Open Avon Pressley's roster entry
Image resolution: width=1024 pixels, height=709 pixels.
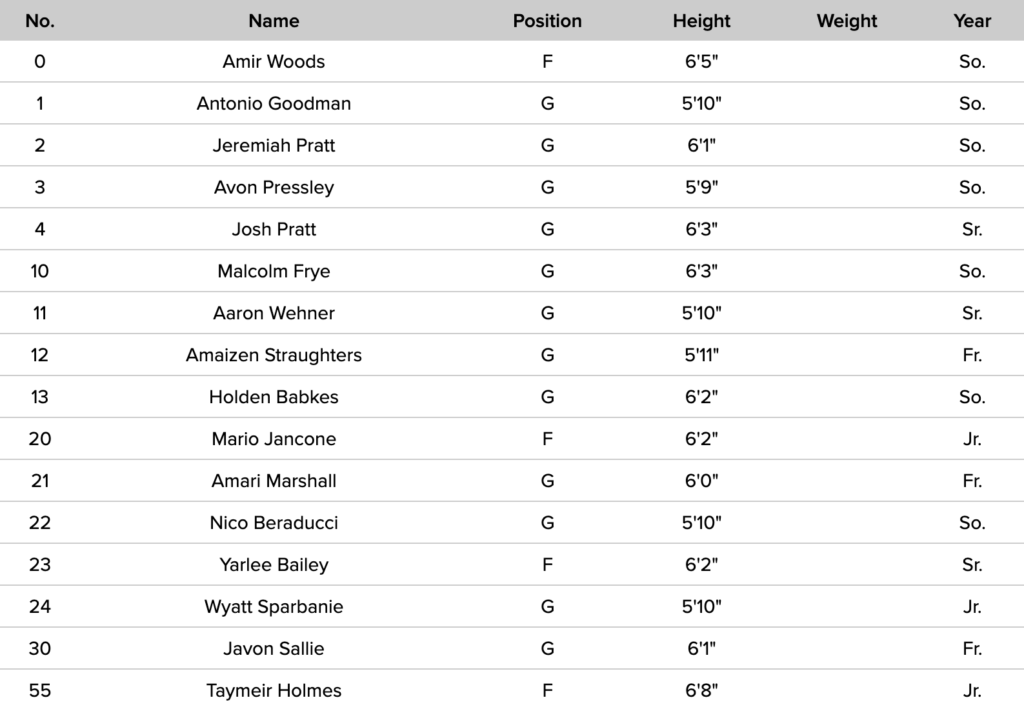pos(273,187)
